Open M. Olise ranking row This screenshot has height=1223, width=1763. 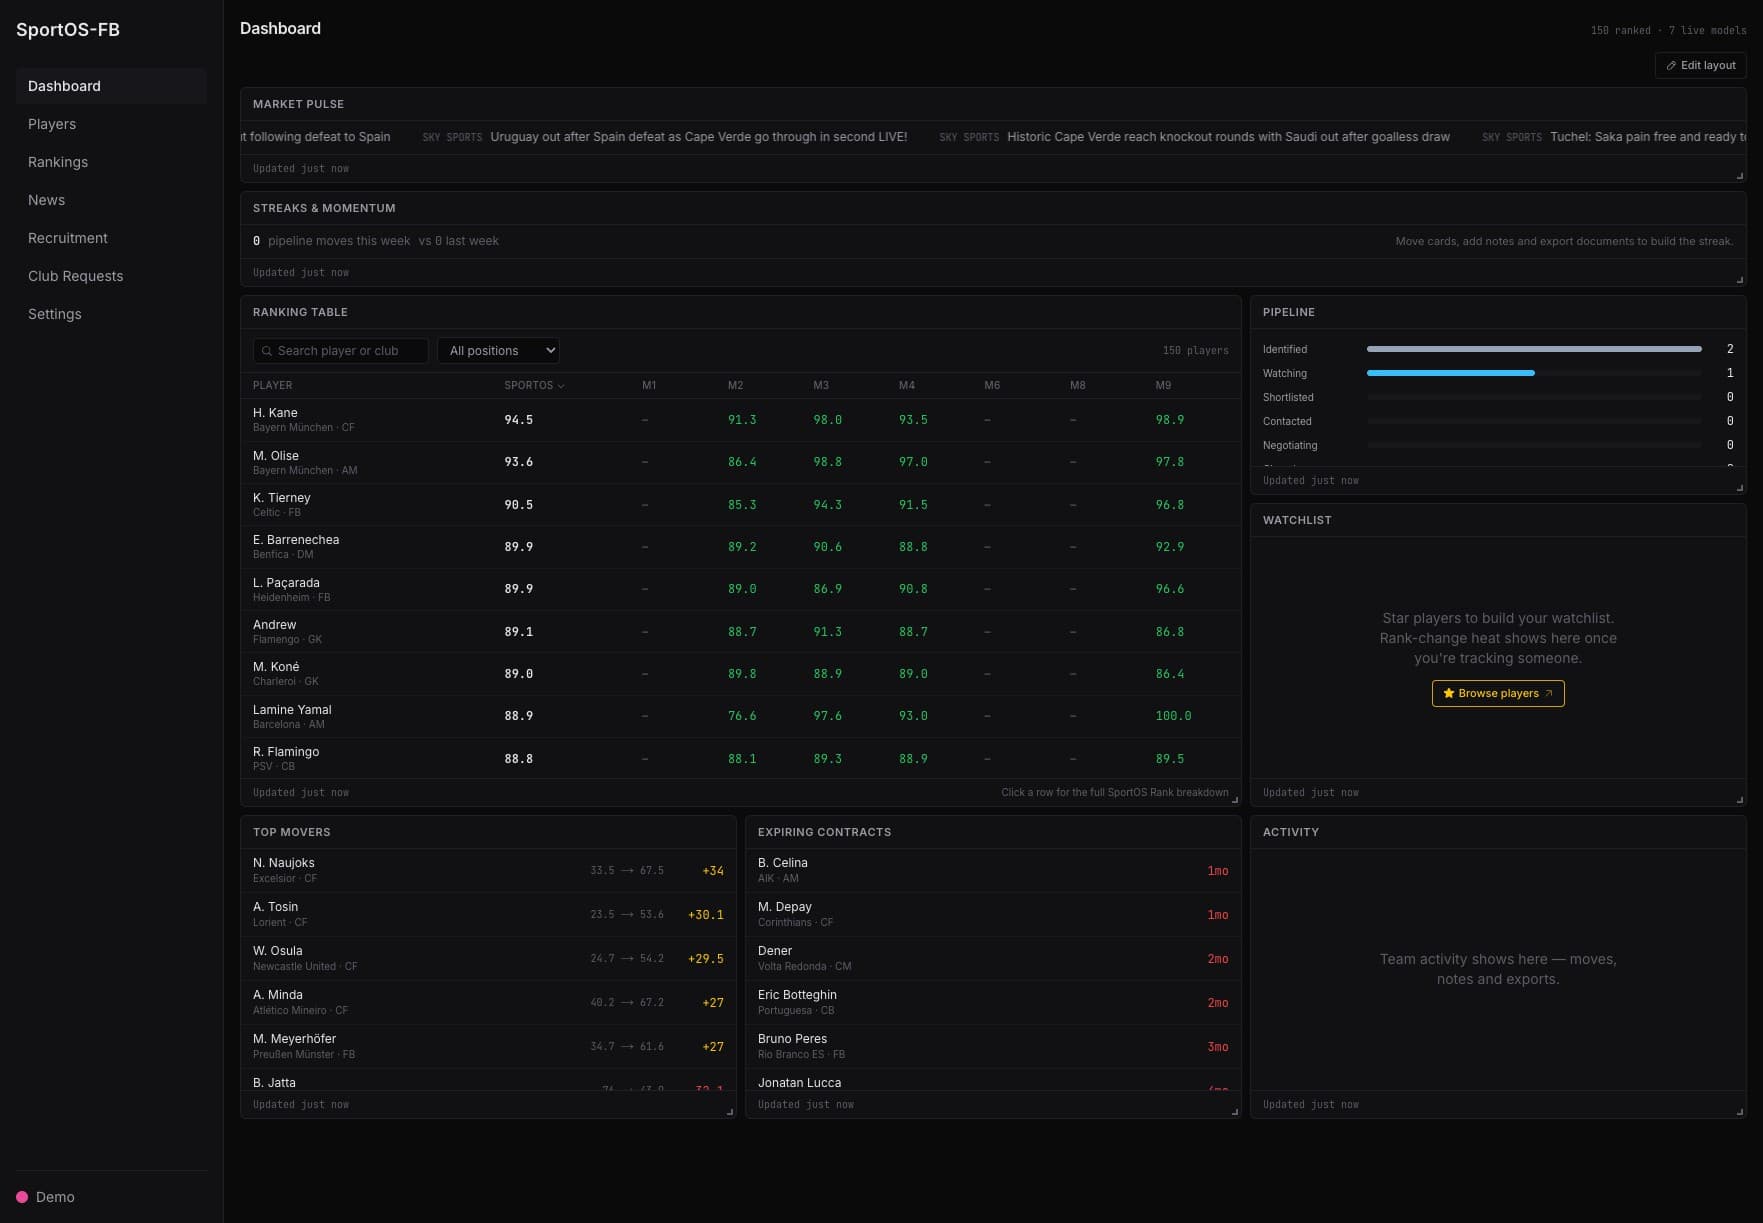(x=741, y=462)
